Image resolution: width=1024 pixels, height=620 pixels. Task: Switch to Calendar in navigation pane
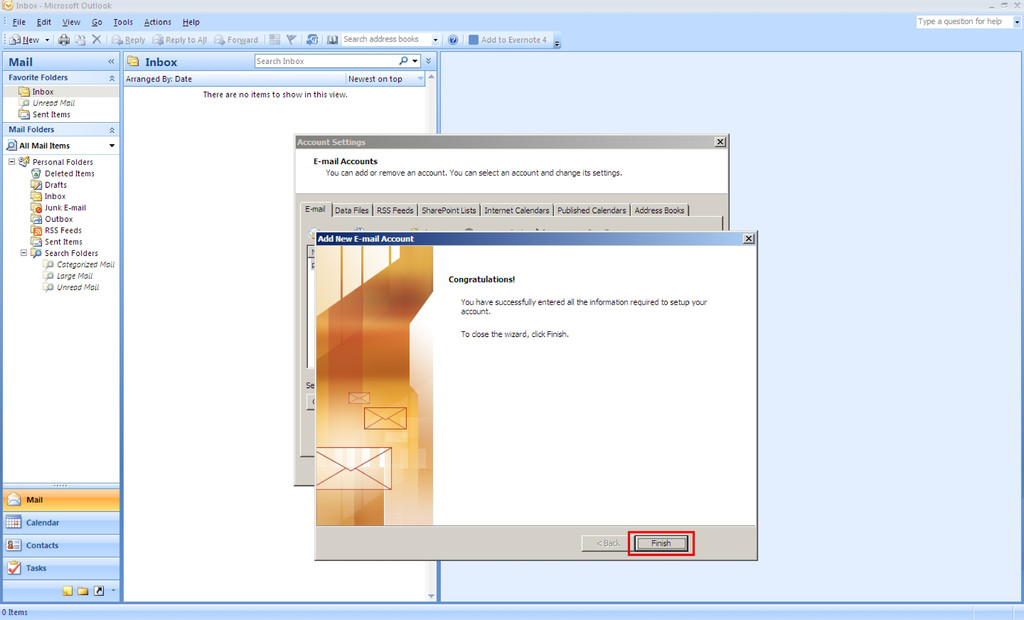[61, 523]
